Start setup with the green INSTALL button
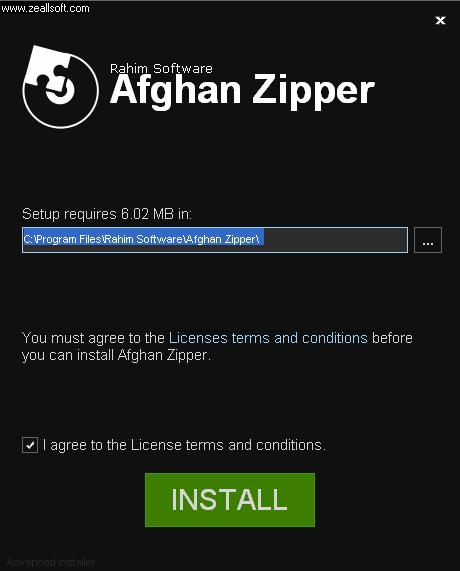The image size is (460, 571). coord(230,500)
